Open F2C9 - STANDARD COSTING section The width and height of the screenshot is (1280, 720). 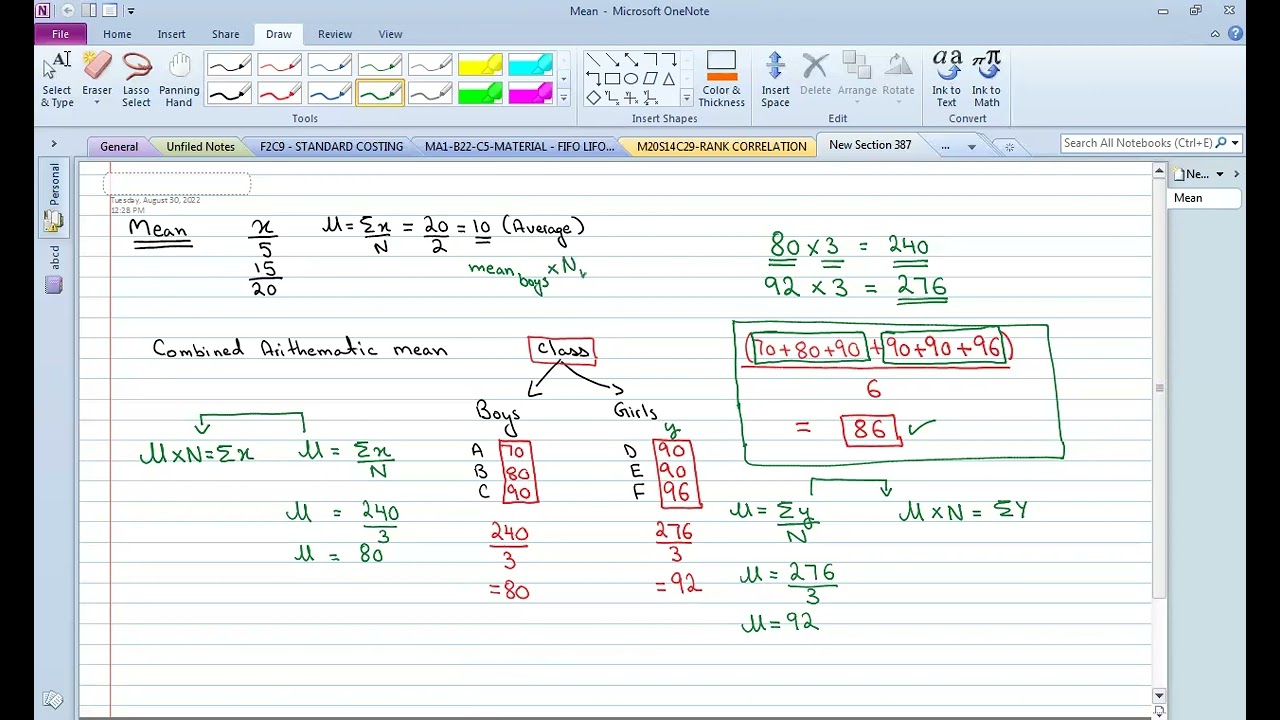click(x=331, y=146)
